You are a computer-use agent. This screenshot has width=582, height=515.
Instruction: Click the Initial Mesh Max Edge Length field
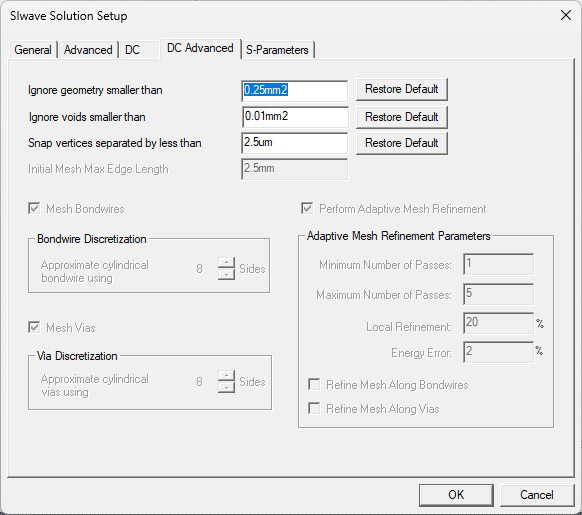295,169
